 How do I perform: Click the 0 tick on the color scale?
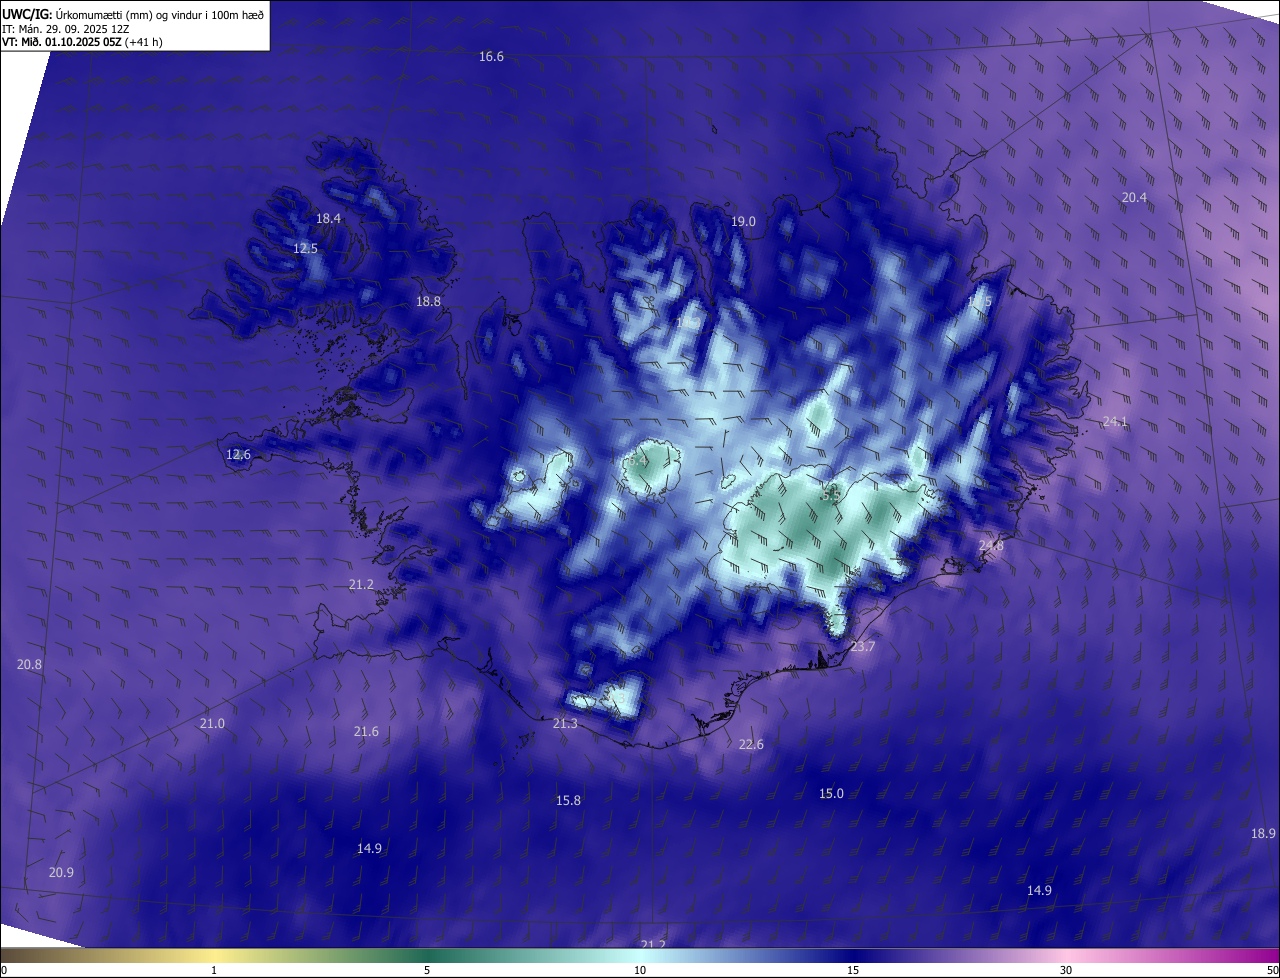(4, 970)
